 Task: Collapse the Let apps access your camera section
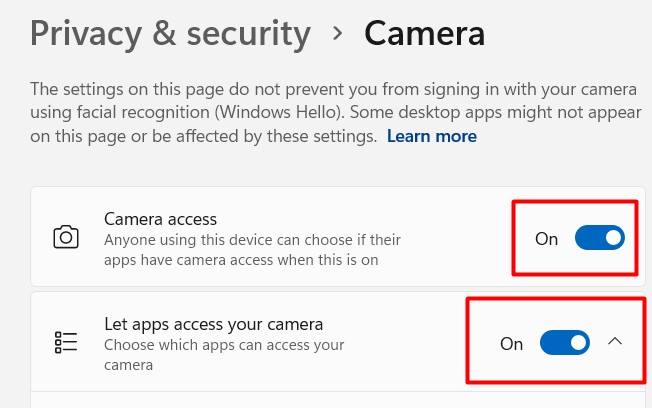(615, 342)
